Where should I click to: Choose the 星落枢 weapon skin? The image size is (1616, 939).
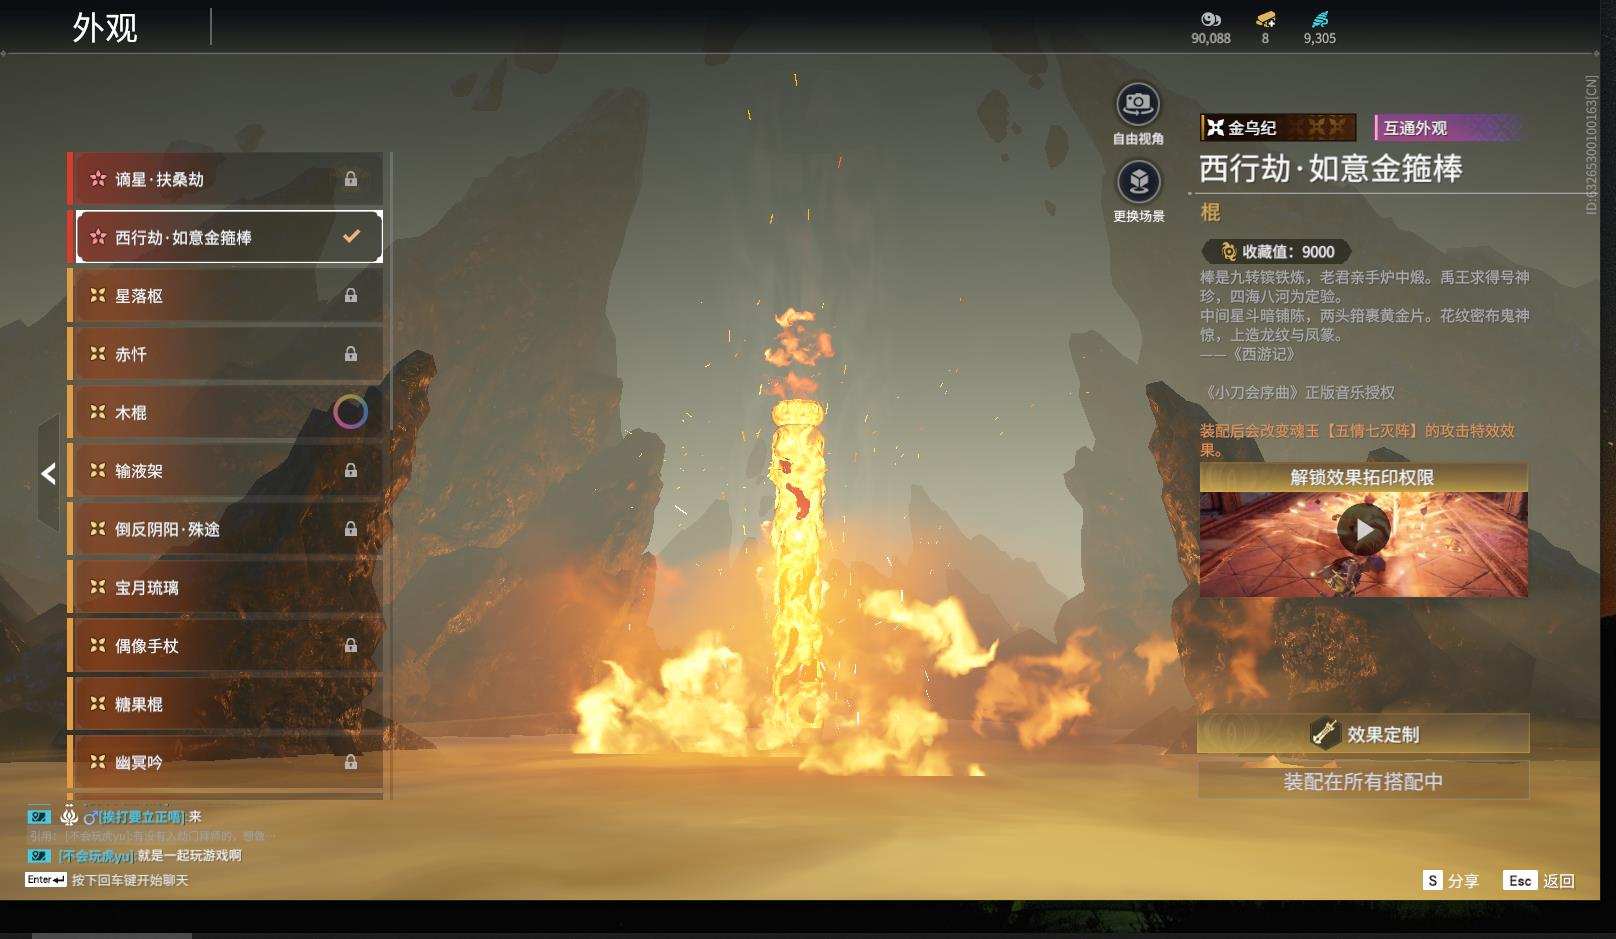(x=226, y=296)
